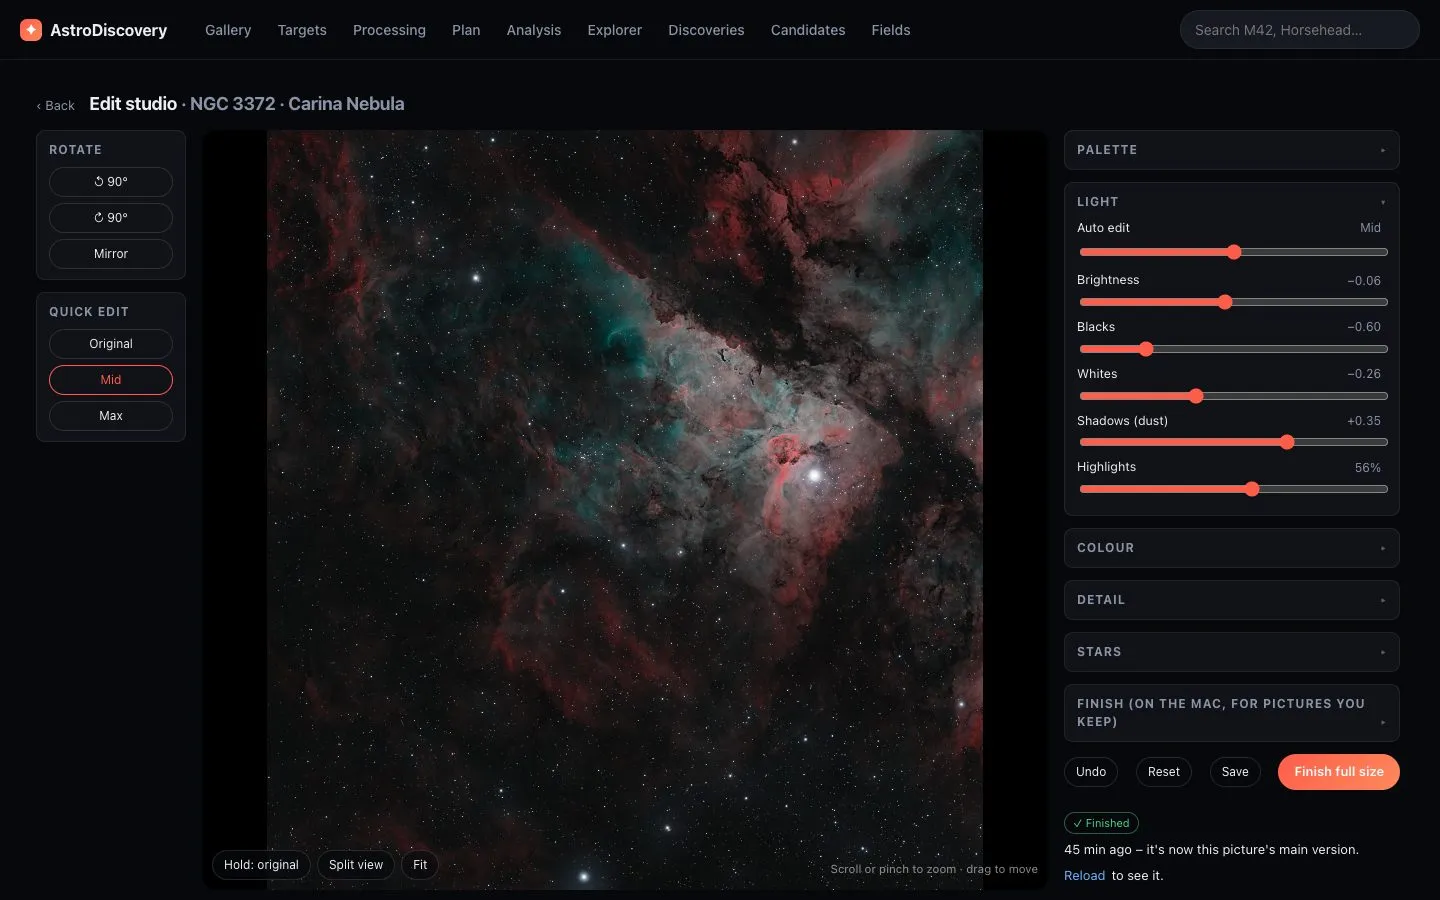Image resolution: width=1440 pixels, height=900 pixels.
Task: Collapse the Light panel
Action: tap(1231, 202)
